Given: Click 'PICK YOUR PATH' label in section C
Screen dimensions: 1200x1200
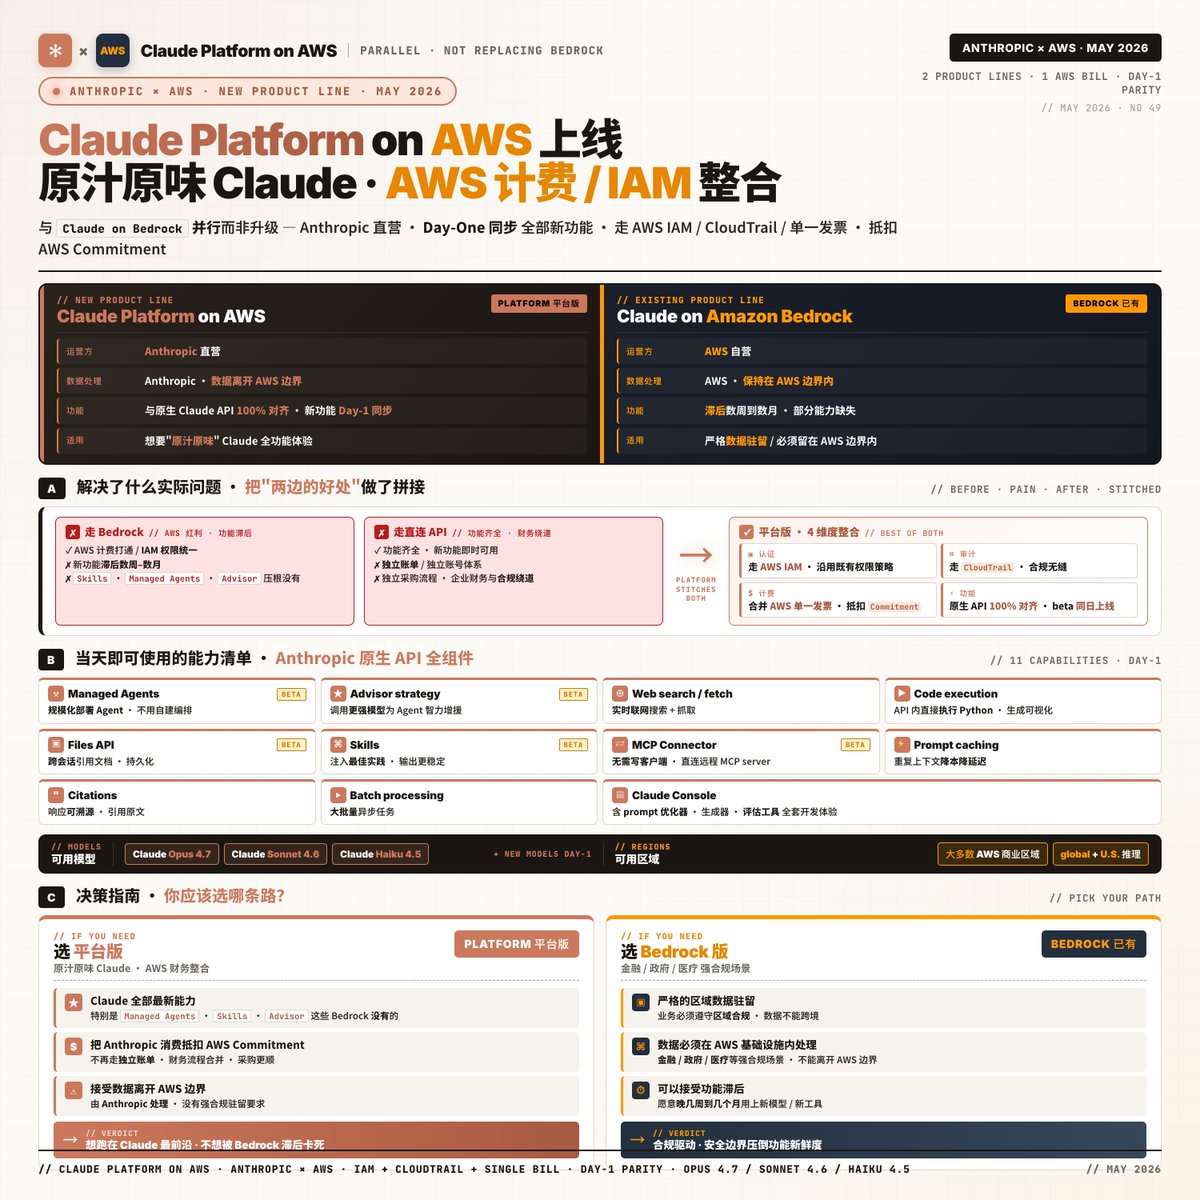Looking at the screenshot, I should pos(1105,898).
